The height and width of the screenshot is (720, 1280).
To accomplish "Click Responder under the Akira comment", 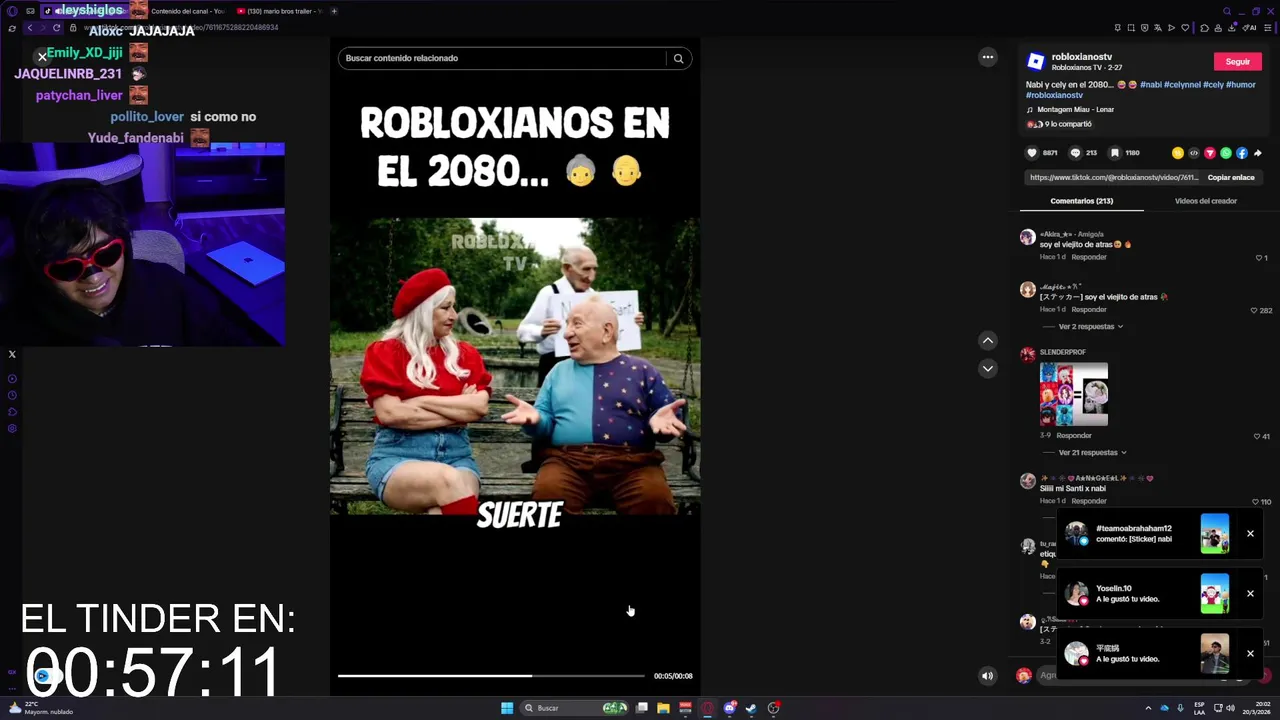I will (1088, 257).
